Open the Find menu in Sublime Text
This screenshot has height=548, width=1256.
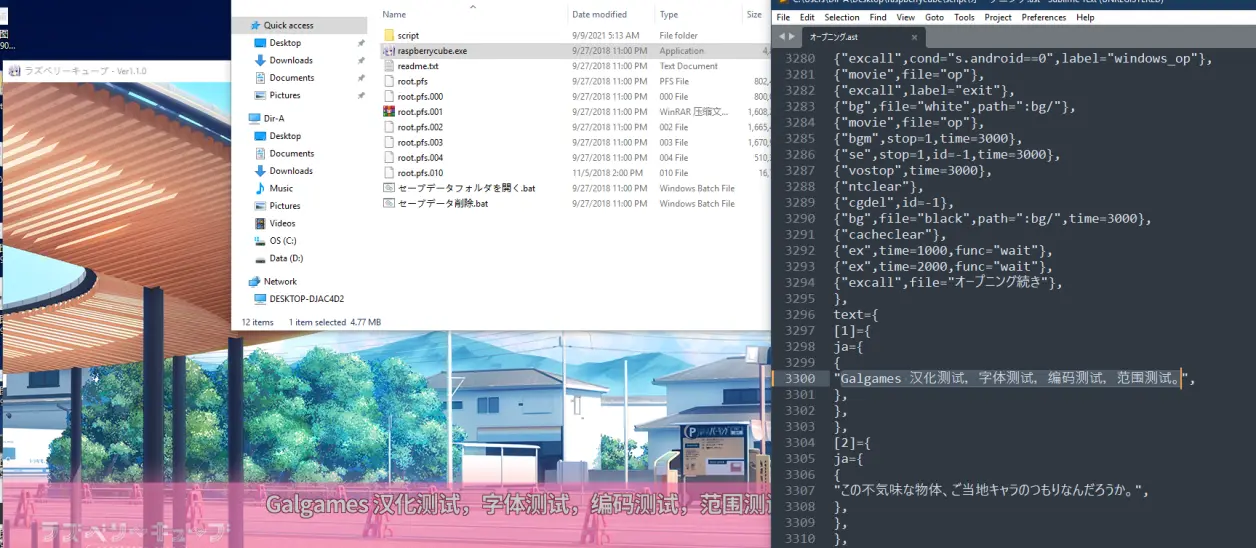[x=878, y=17]
